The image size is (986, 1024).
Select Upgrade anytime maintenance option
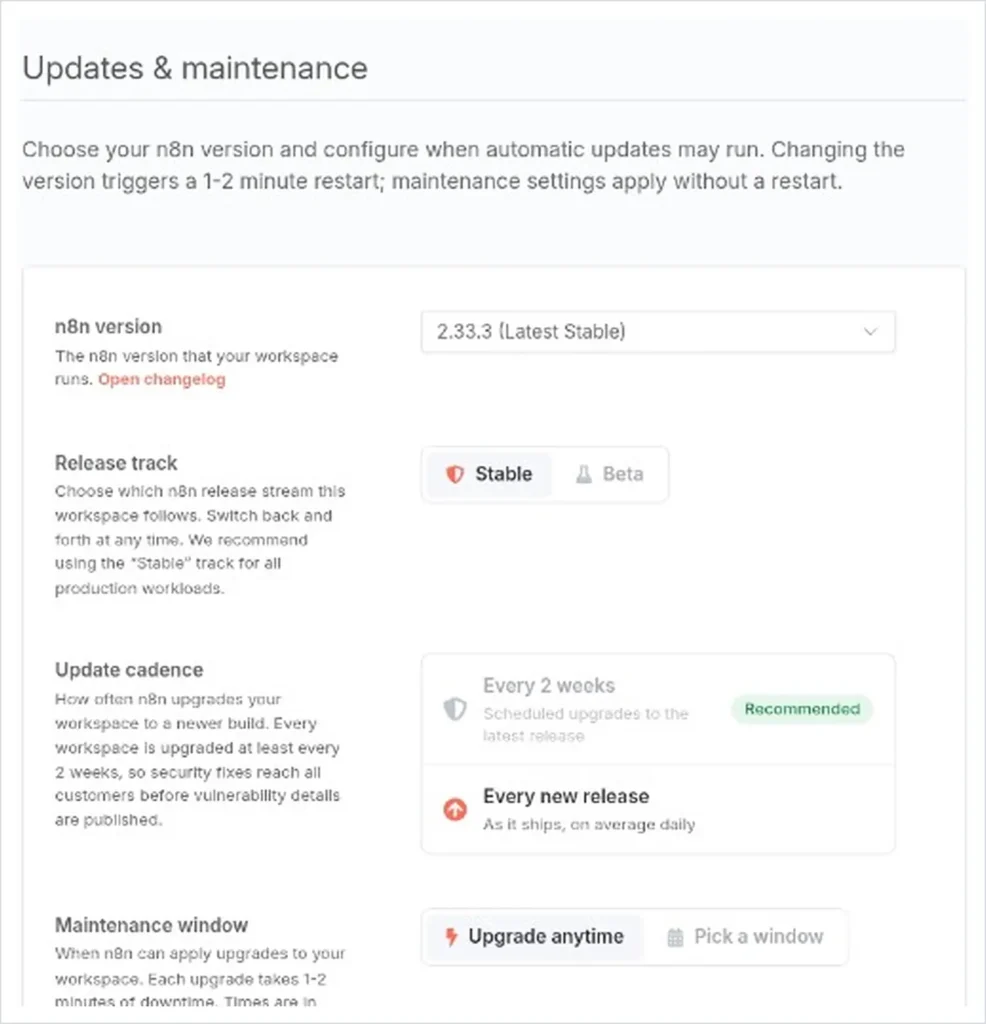[535, 937]
